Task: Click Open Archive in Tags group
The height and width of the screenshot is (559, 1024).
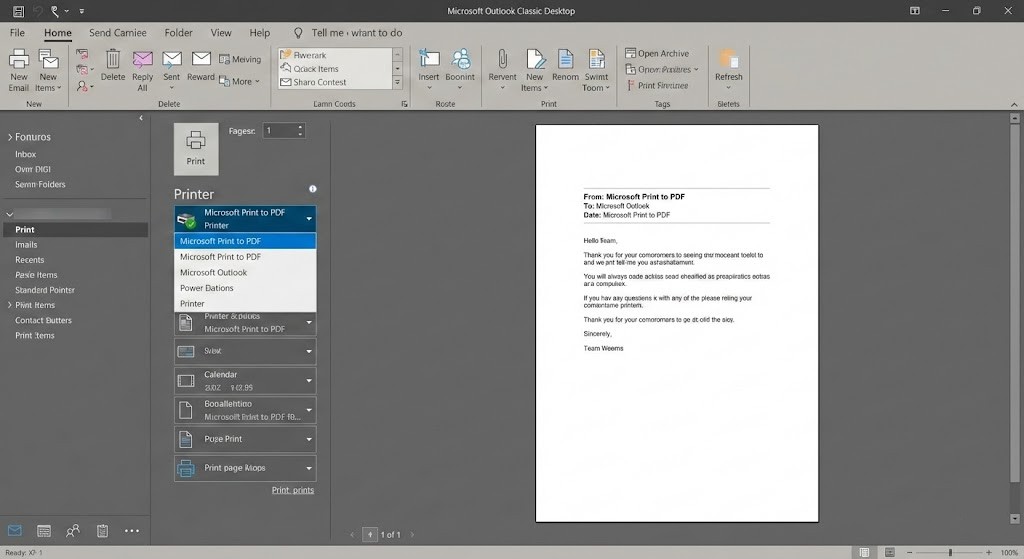Action: click(657, 54)
